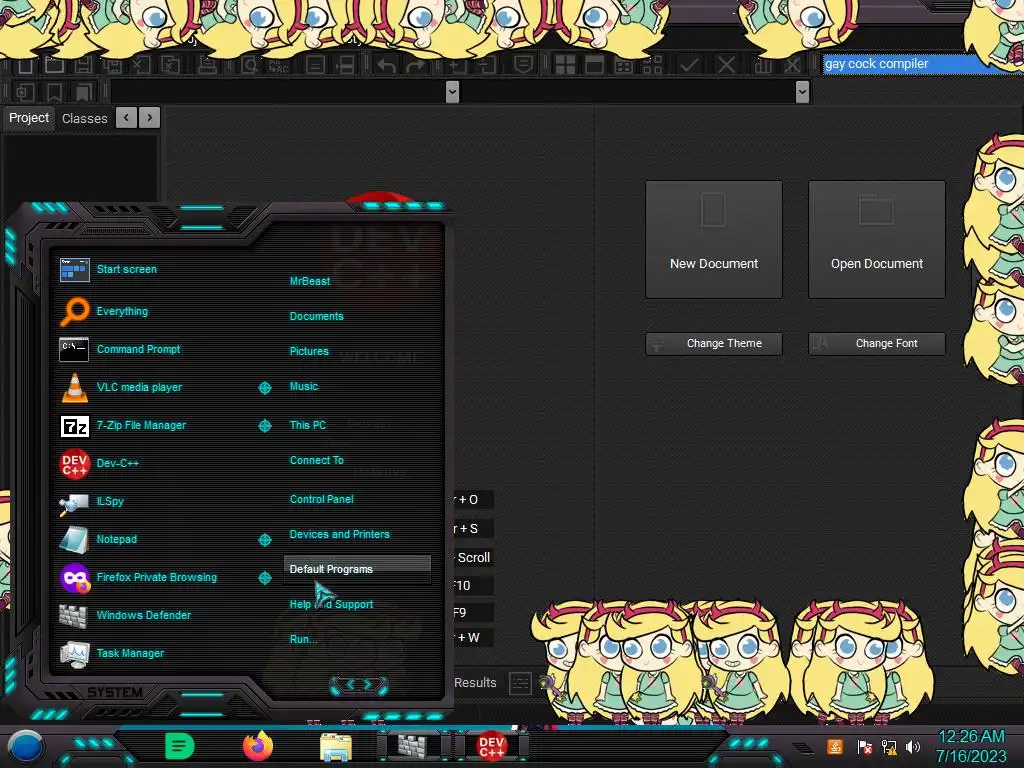
Task: Switch to the Classes tab
Action: click(x=84, y=118)
